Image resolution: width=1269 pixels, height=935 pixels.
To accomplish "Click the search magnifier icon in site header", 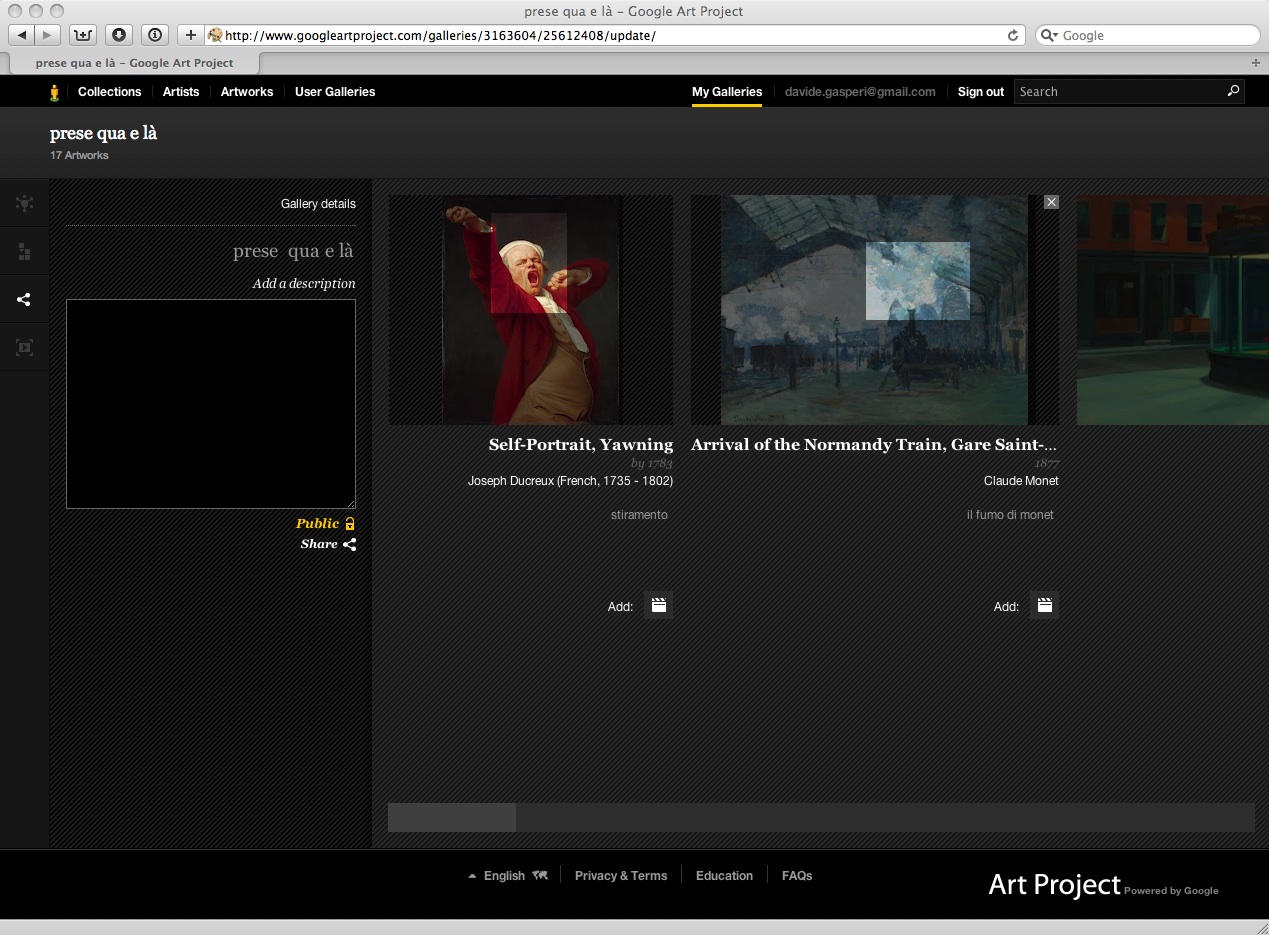I will 1233,91.
